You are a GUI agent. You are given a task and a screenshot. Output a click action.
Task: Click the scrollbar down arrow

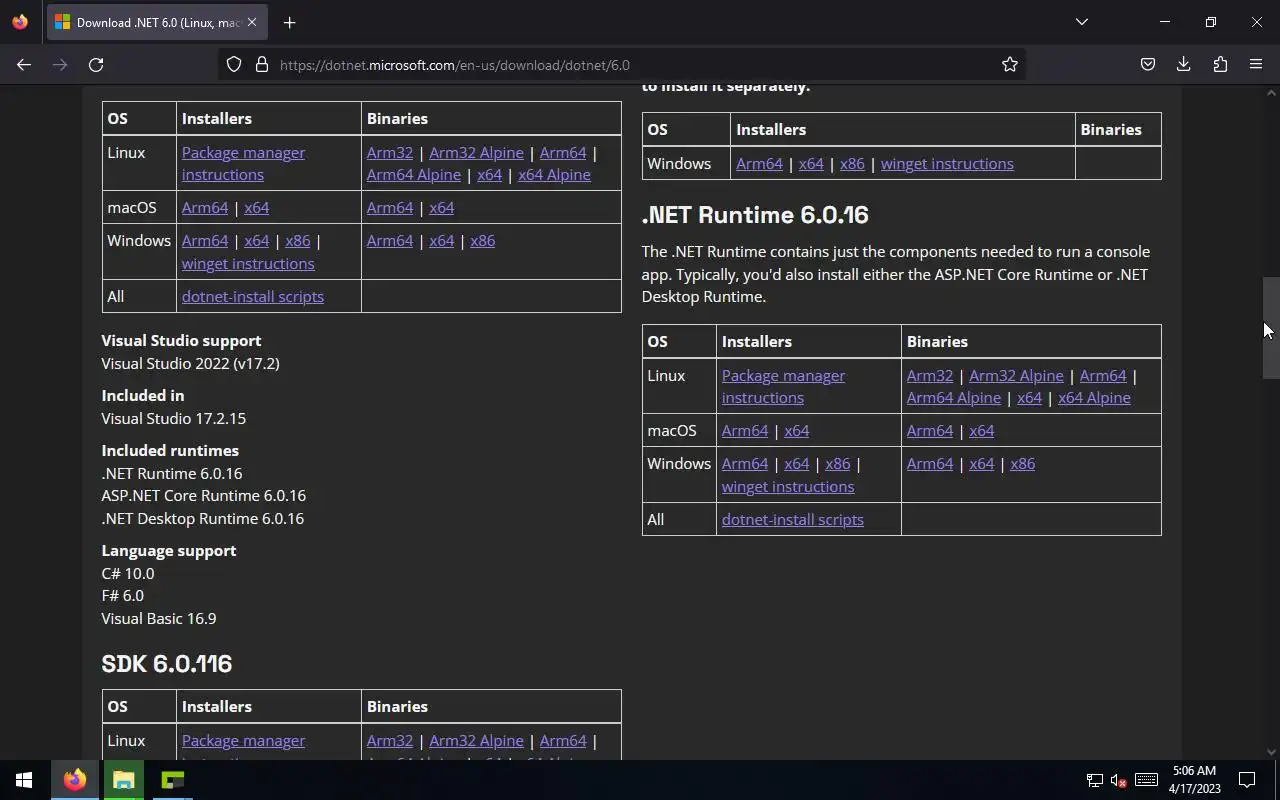point(1271,751)
